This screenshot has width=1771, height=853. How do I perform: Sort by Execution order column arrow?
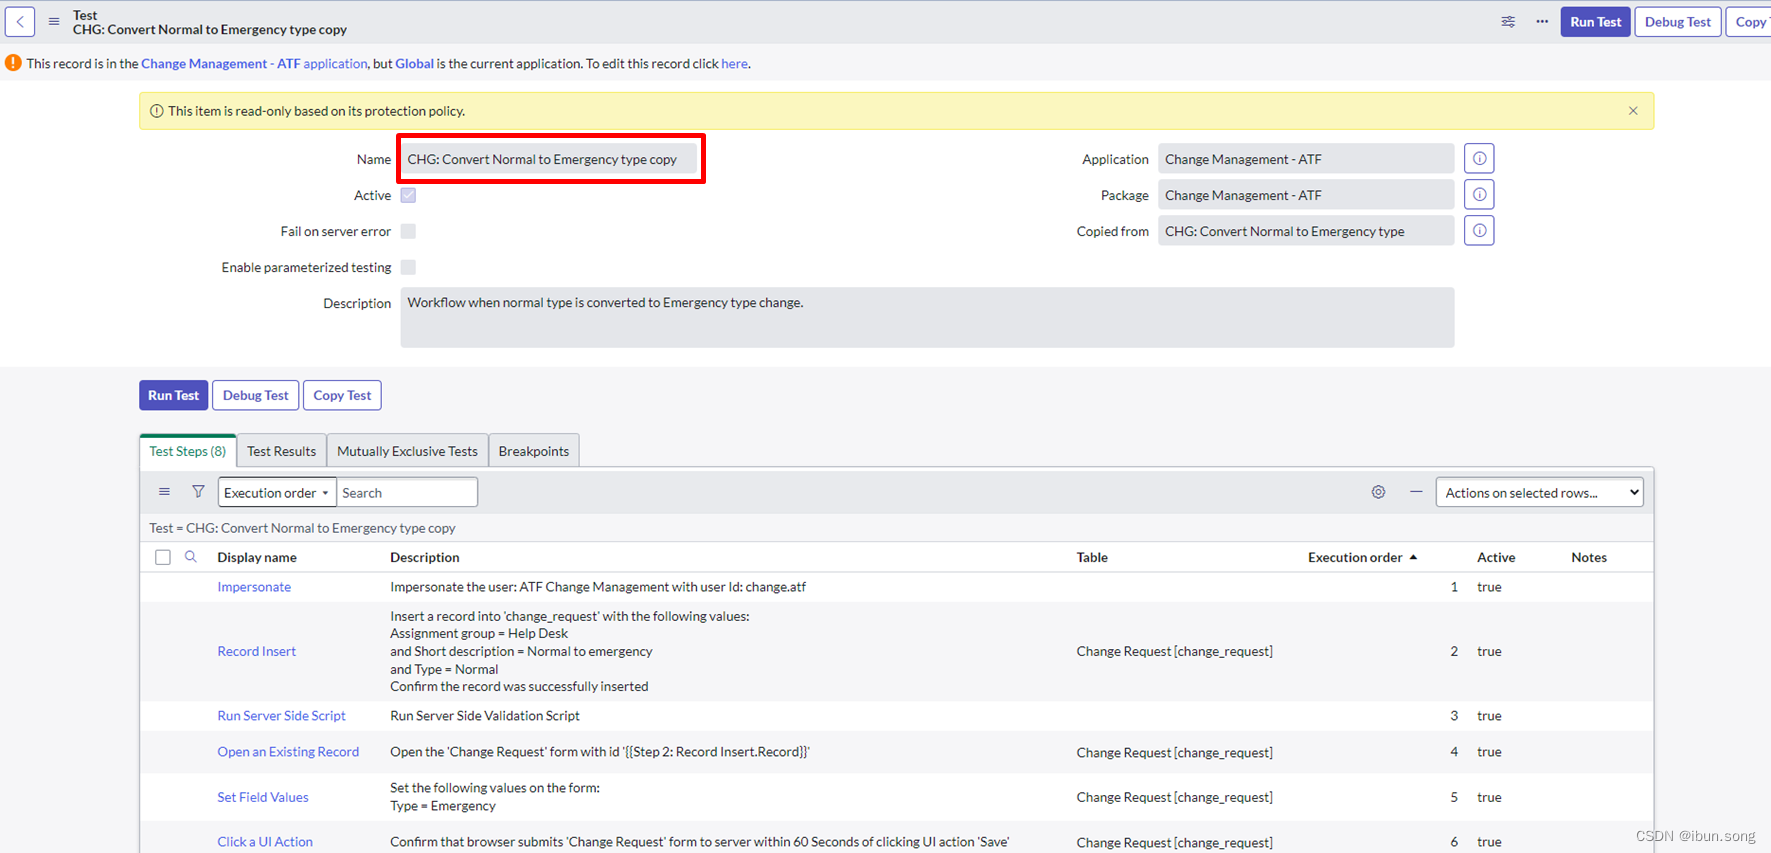(x=1413, y=557)
